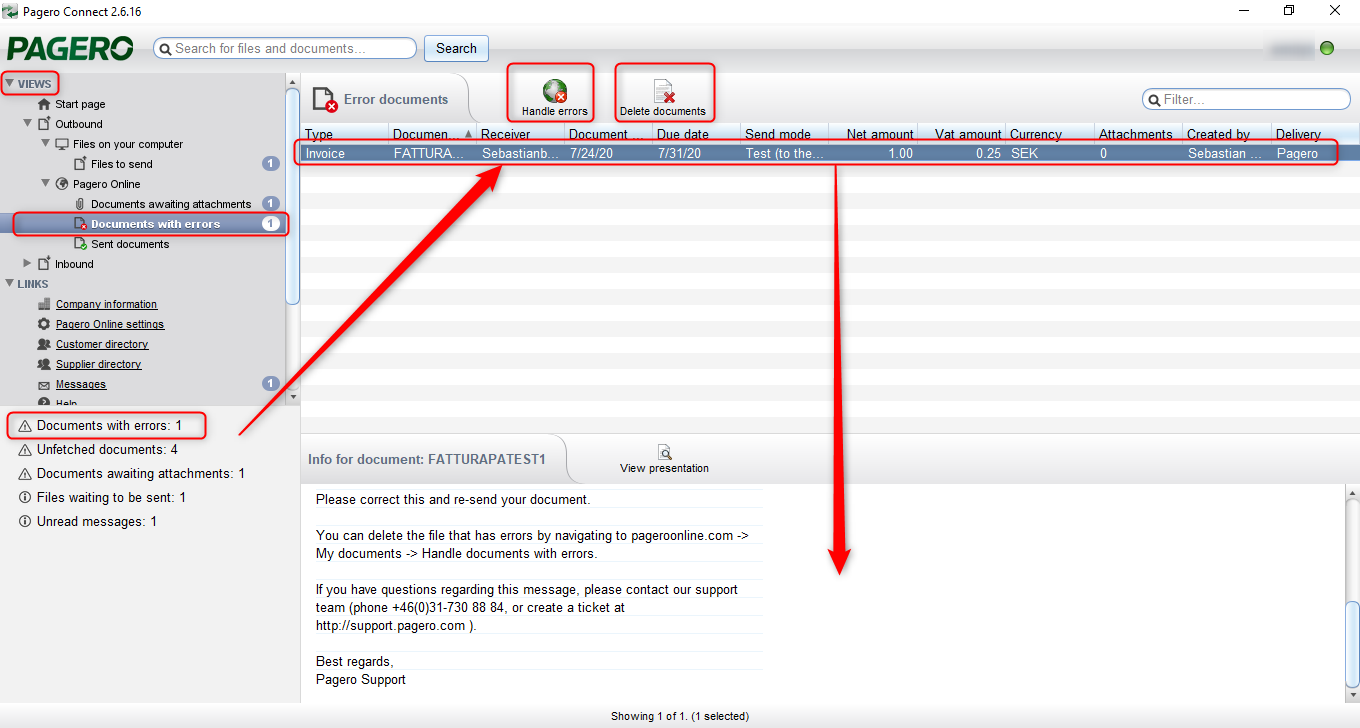Screen dimensions: 1360x728
Task: Click the magnifier icon in Filter field
Action: click(1156, 100)
